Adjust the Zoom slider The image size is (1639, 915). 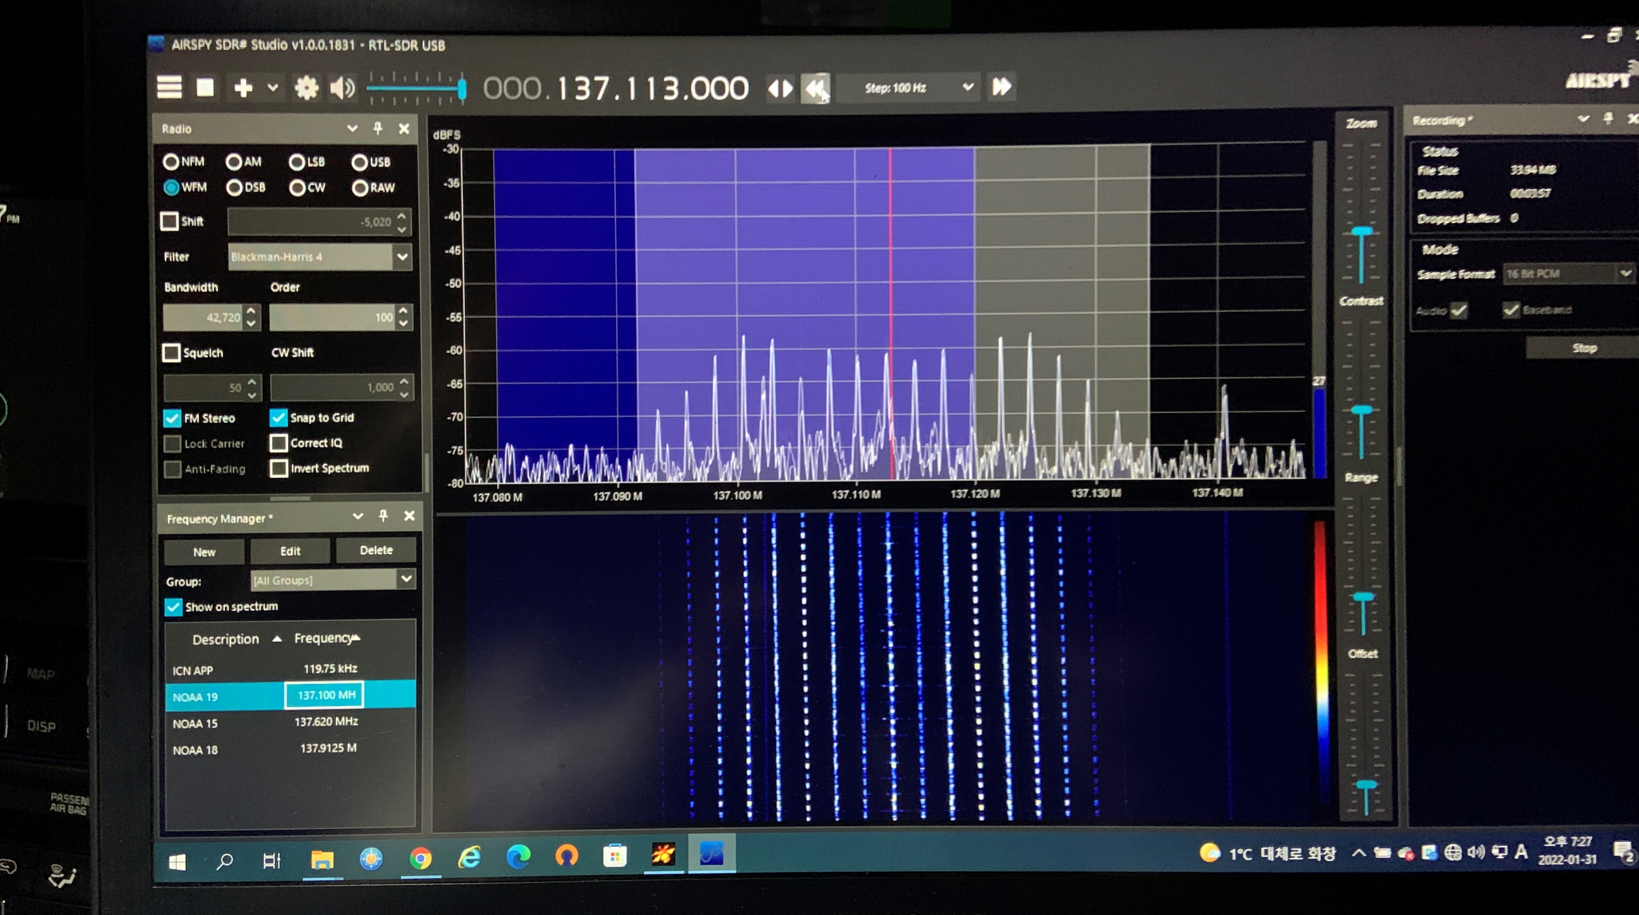point(1361,232)
